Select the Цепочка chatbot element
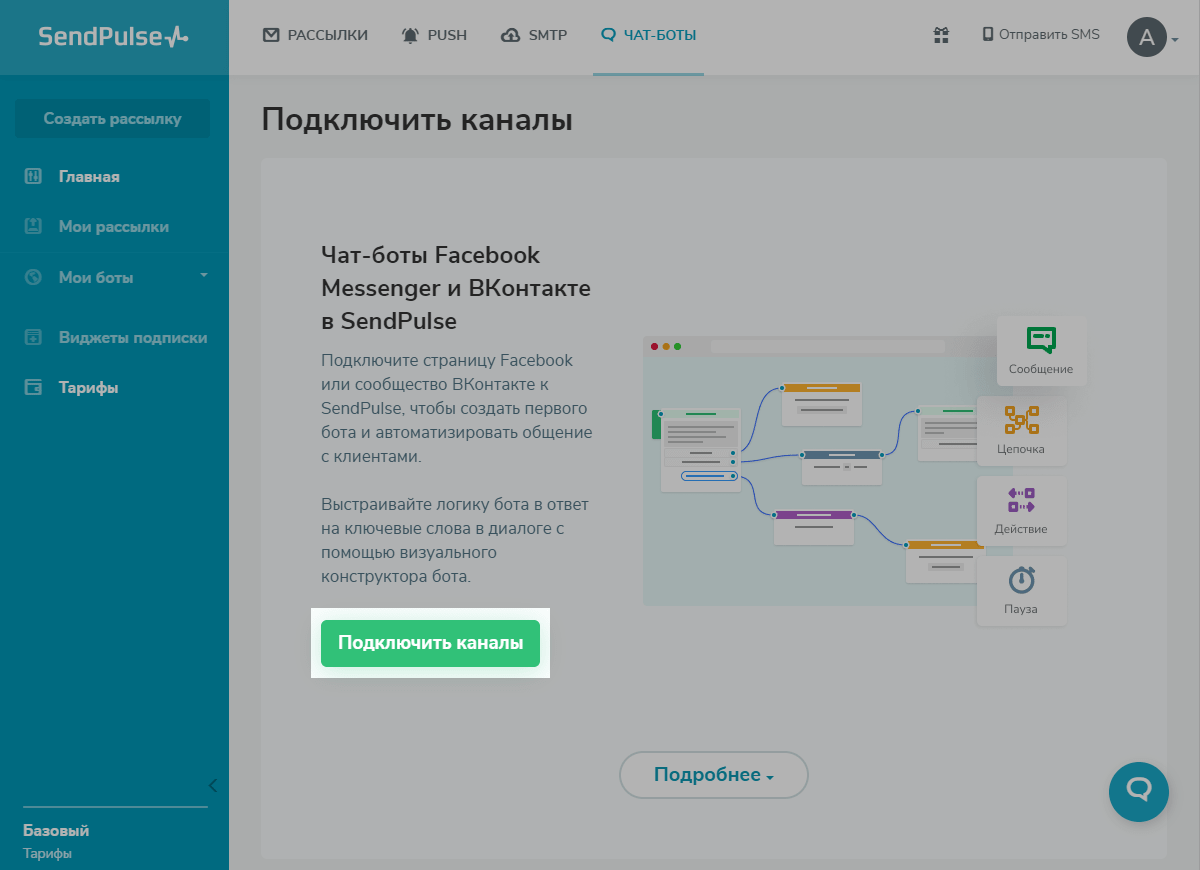 [1022, 430]
